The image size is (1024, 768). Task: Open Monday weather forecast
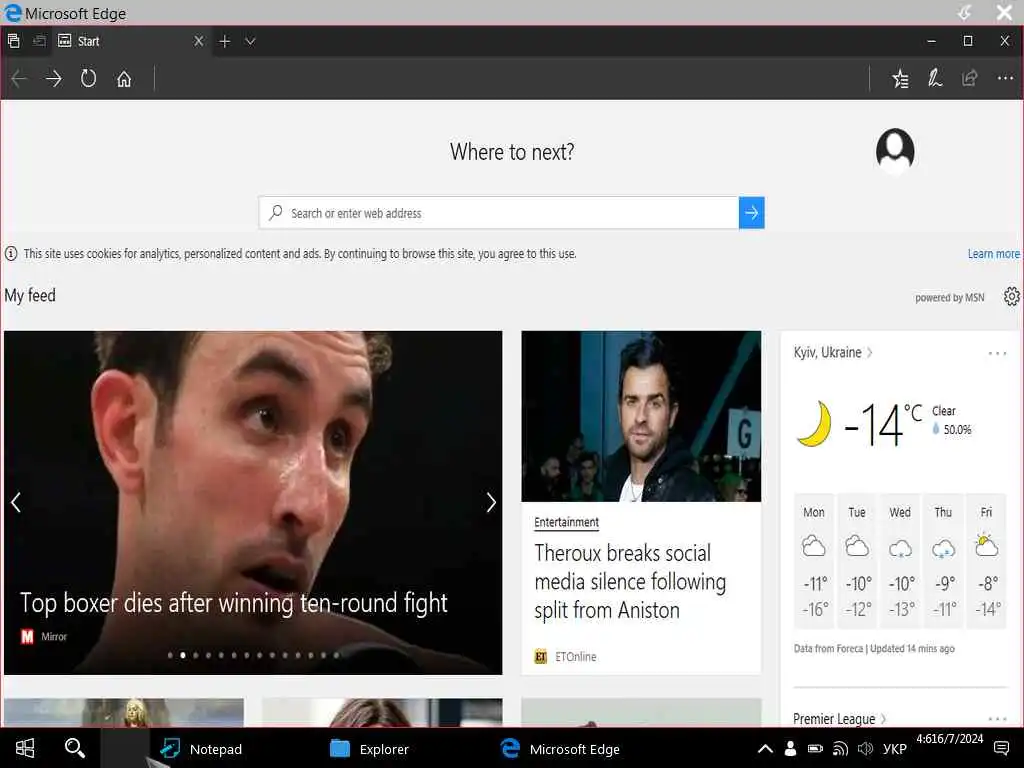point(814,561)
